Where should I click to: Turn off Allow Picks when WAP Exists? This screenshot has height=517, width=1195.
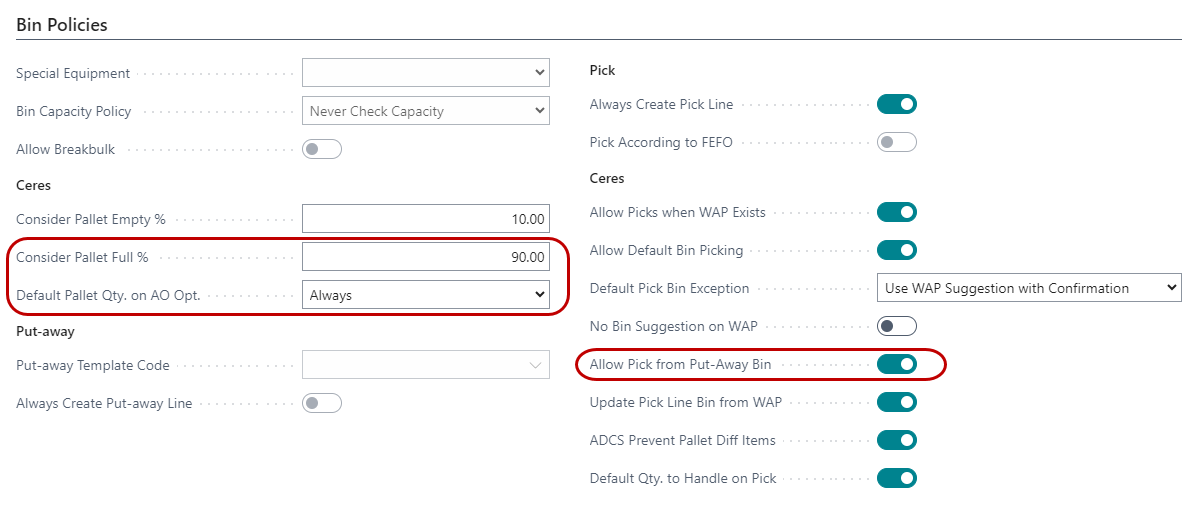click(896, 212)
